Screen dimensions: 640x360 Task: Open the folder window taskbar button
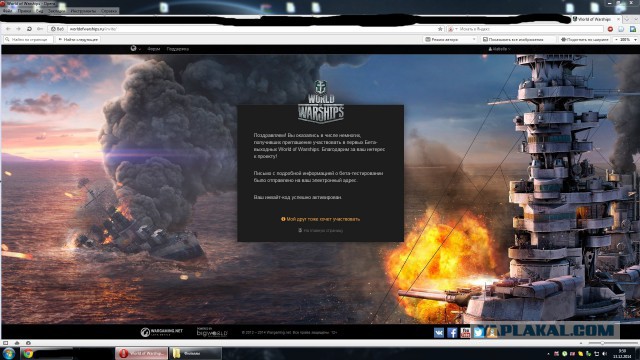[195, 353]
